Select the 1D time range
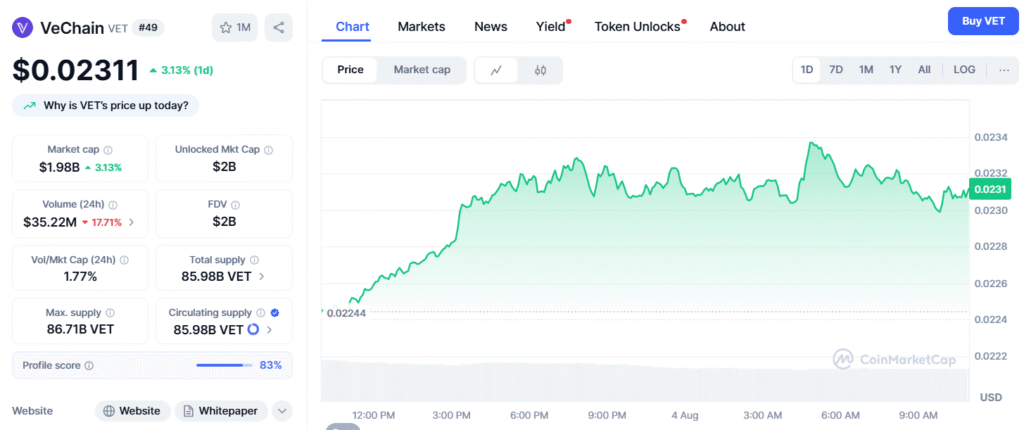Viewport: 1024px width, 430px height. [807, 70]
